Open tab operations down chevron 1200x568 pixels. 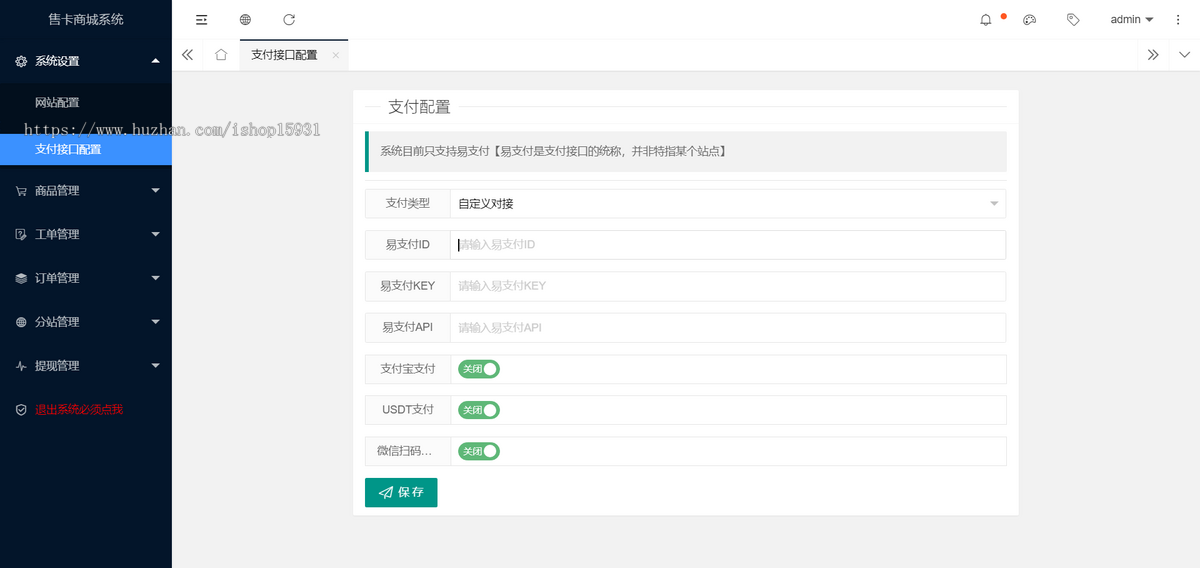tap(1185, 55)
